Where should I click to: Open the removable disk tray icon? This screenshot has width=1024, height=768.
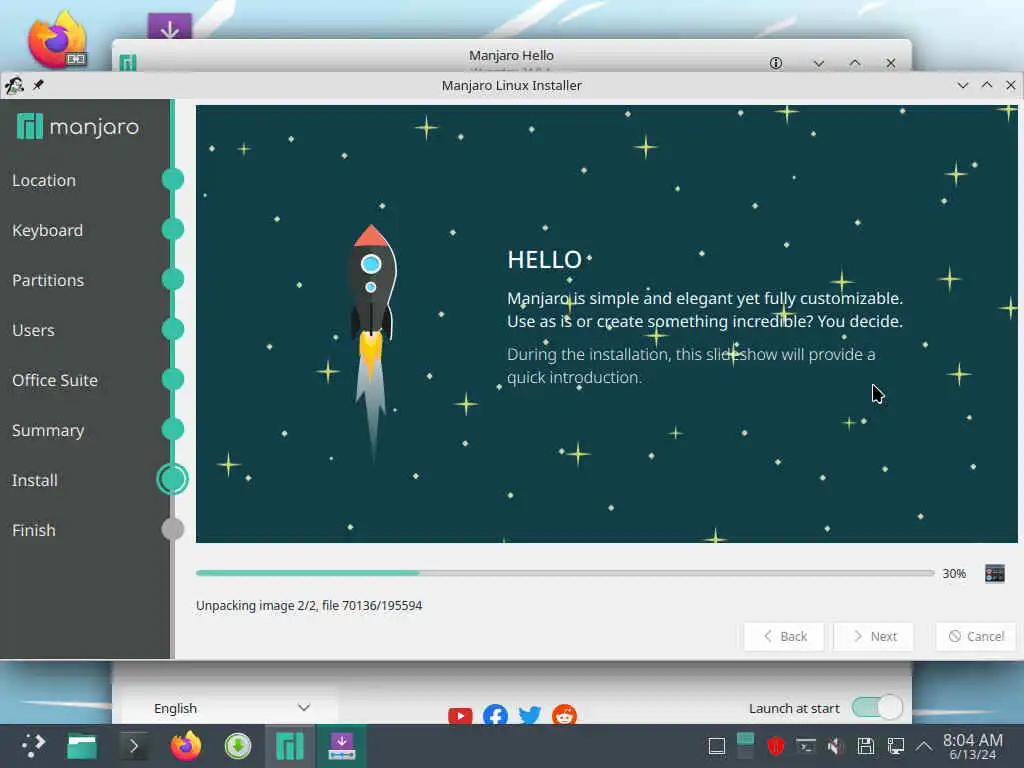pos(865,746)
